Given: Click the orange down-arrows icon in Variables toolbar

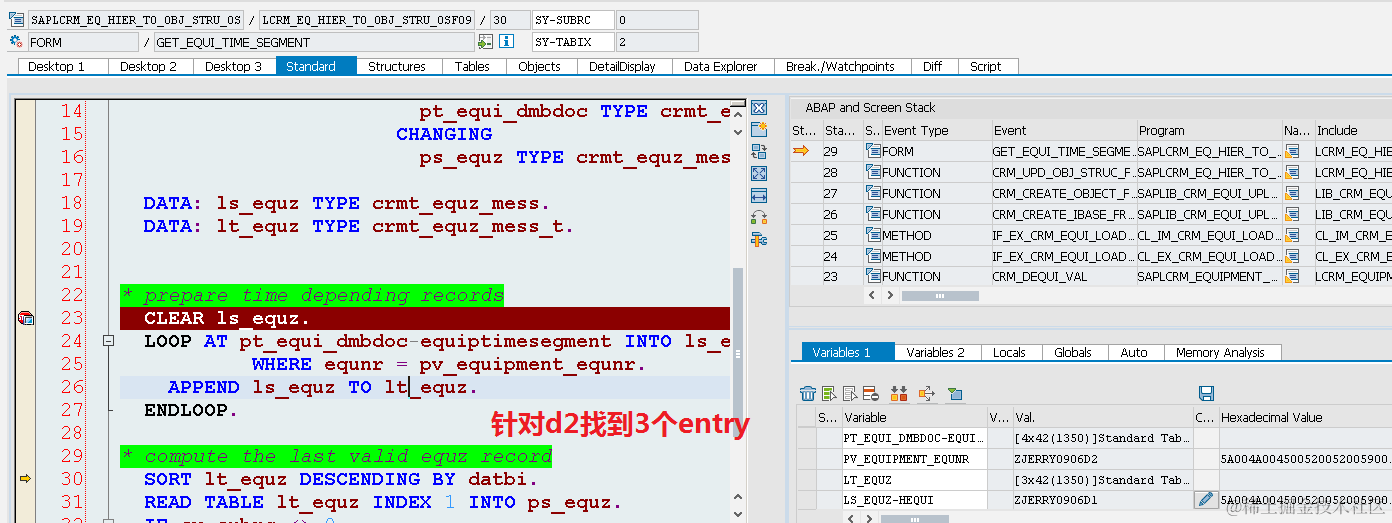Looking at the screenshot, I should pos(898,394).
